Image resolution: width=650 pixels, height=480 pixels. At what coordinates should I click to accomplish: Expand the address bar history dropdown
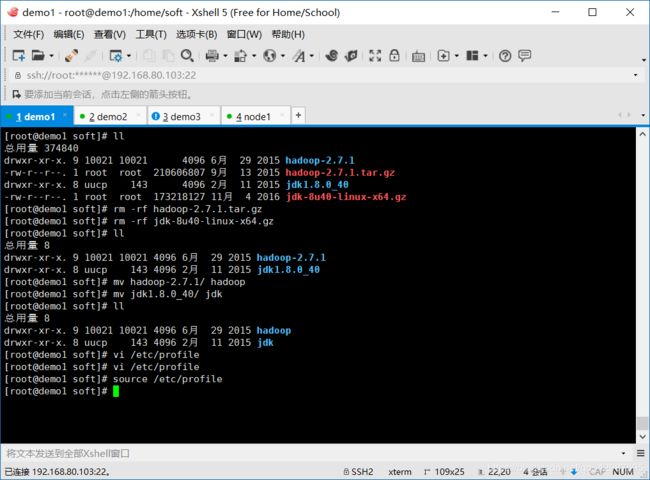(x=635, y=75)
